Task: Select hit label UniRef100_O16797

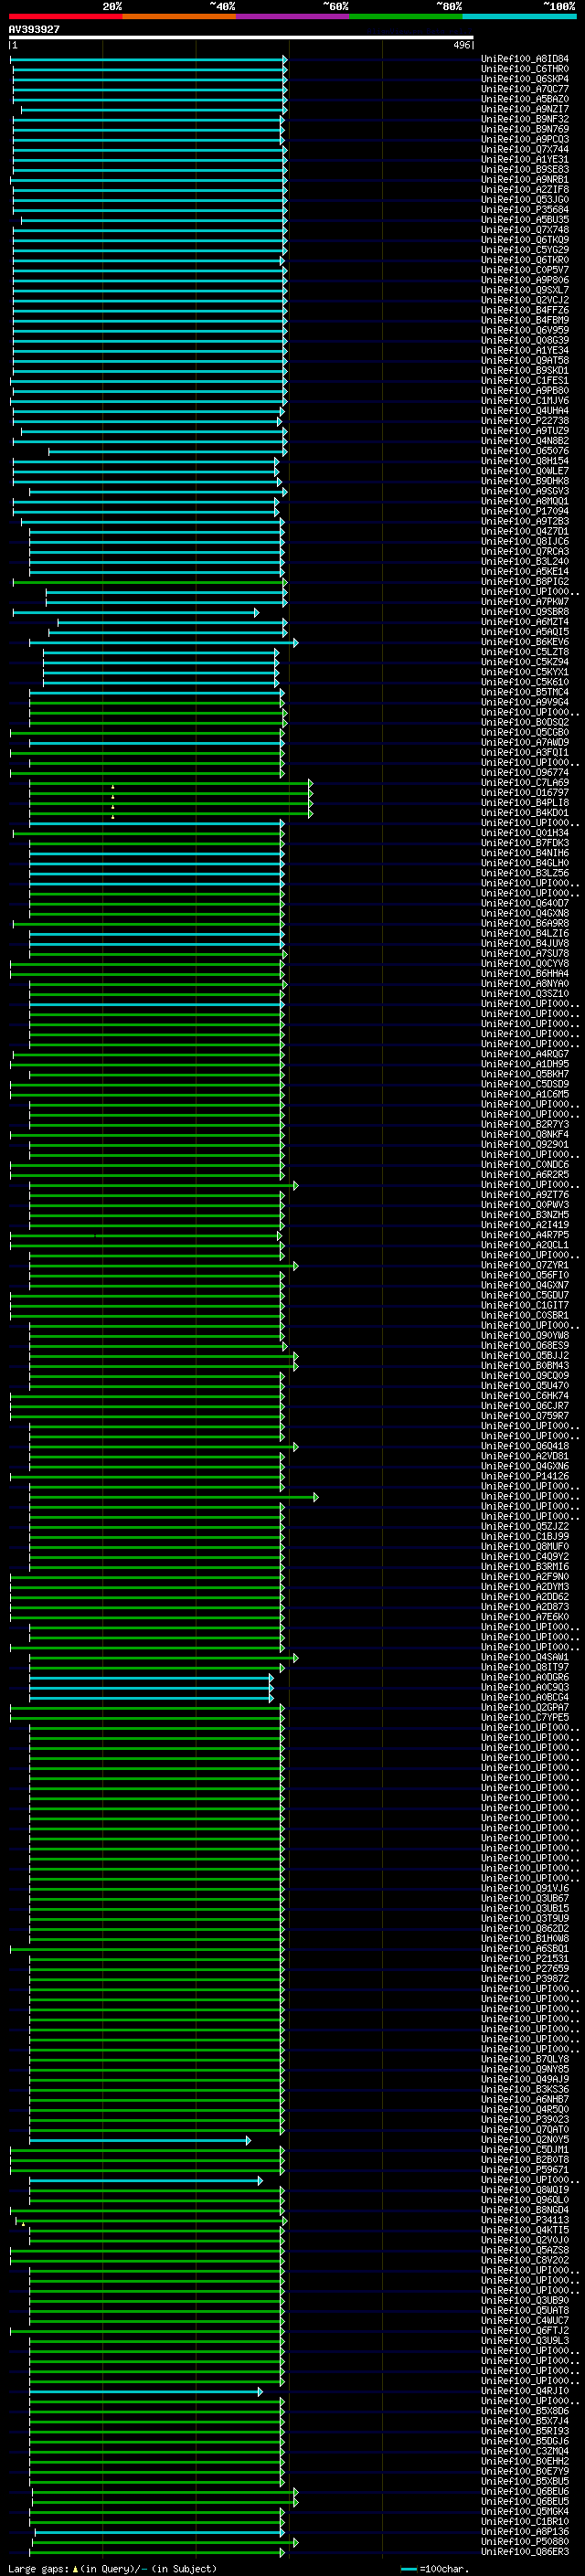Action: click(525, 792)
